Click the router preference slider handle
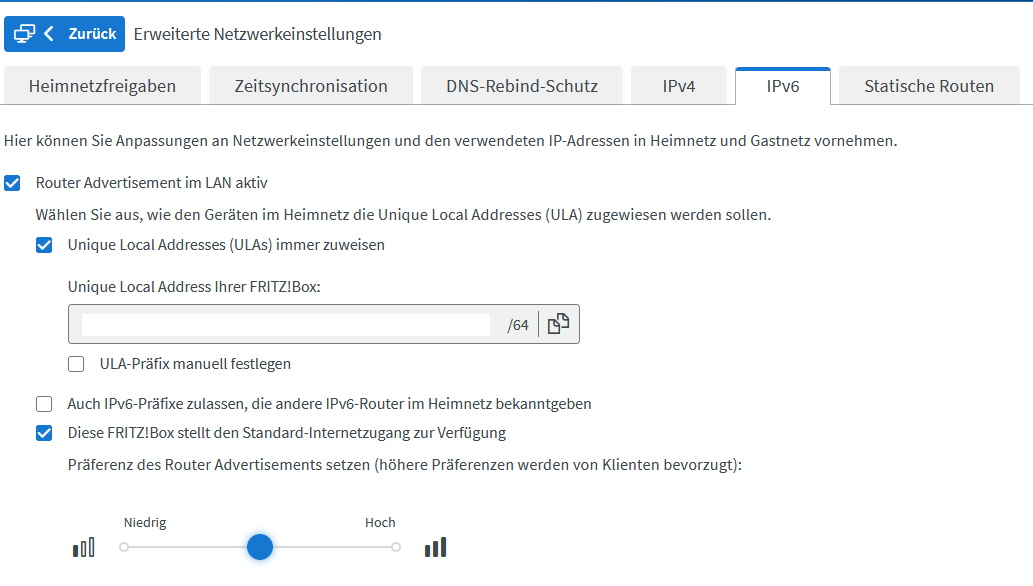 pos(260,547)
